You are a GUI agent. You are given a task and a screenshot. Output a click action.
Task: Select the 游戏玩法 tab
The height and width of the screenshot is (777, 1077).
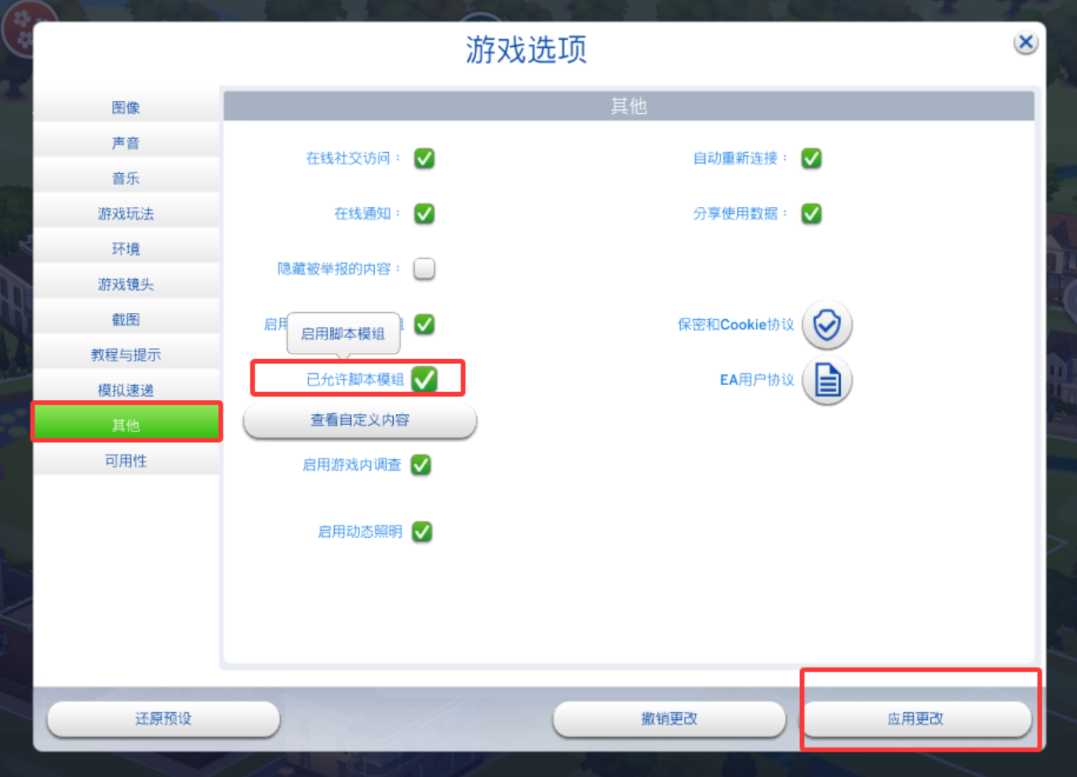pos(126,214)
